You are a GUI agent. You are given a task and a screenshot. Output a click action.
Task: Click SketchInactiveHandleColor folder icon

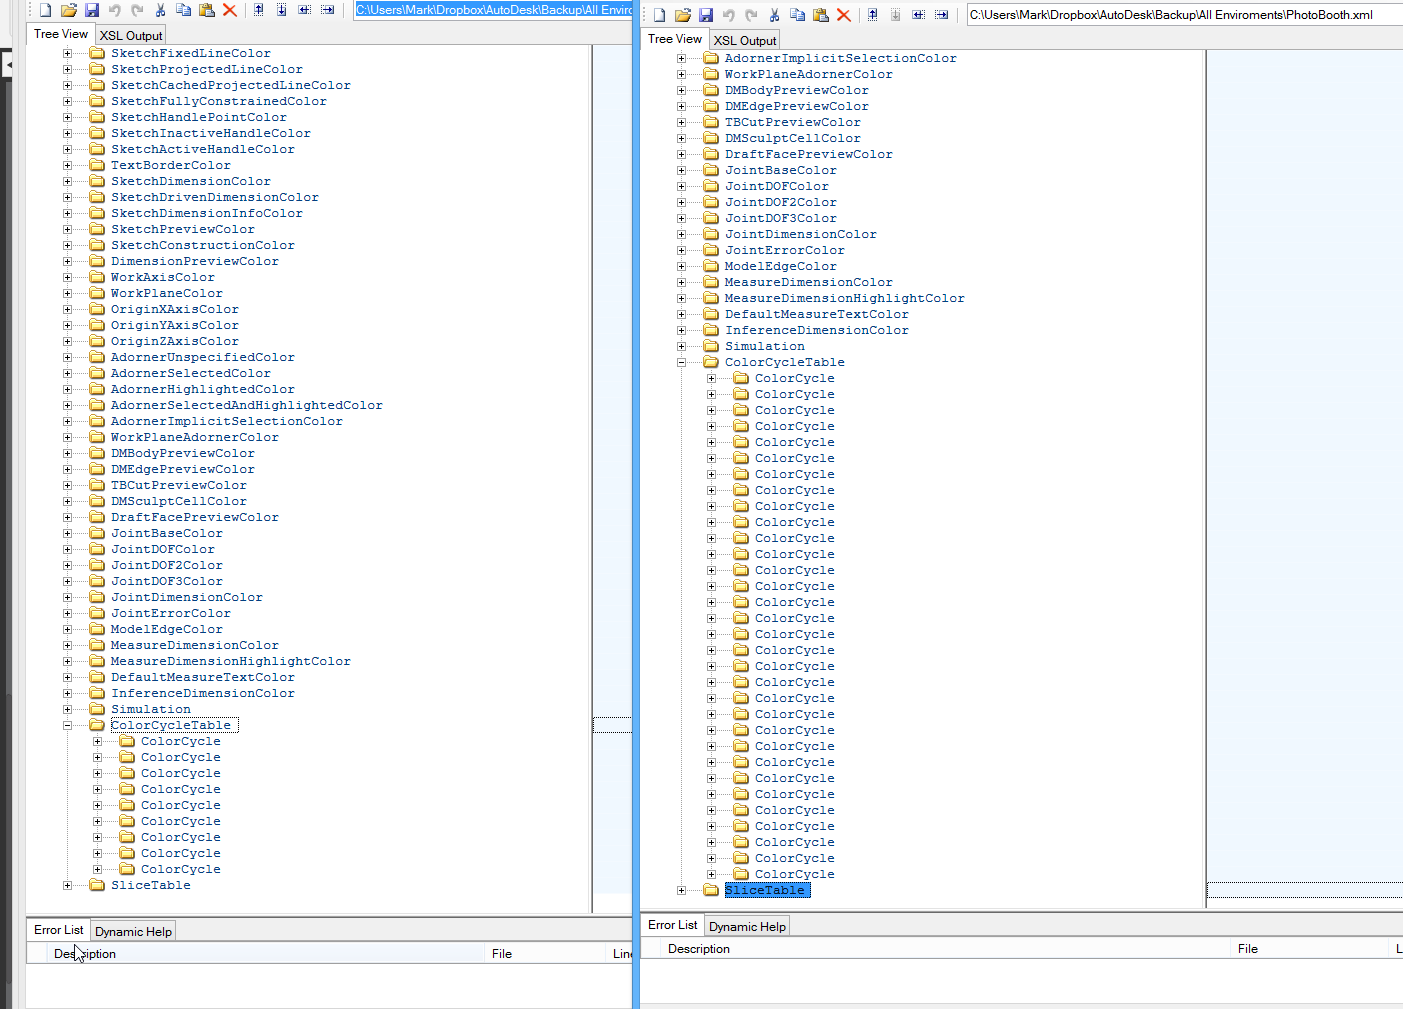tap(97, 133)
